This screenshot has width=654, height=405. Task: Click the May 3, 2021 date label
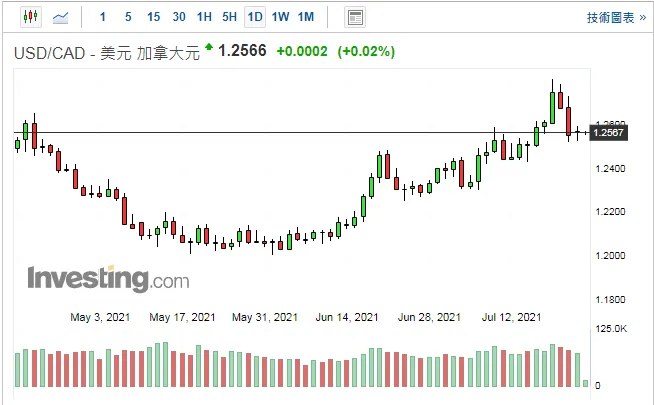[100, 317]
